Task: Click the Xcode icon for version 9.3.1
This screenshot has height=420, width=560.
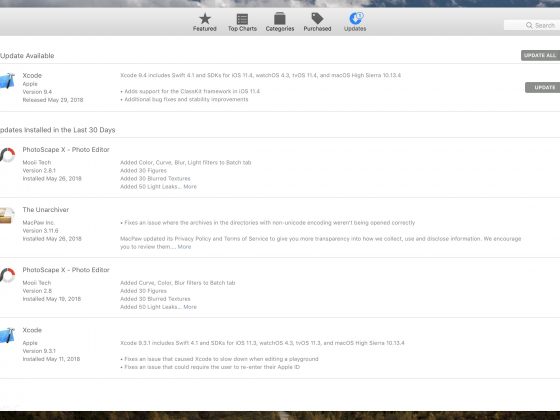Action: pyautogui.click(x=7, y=336)
